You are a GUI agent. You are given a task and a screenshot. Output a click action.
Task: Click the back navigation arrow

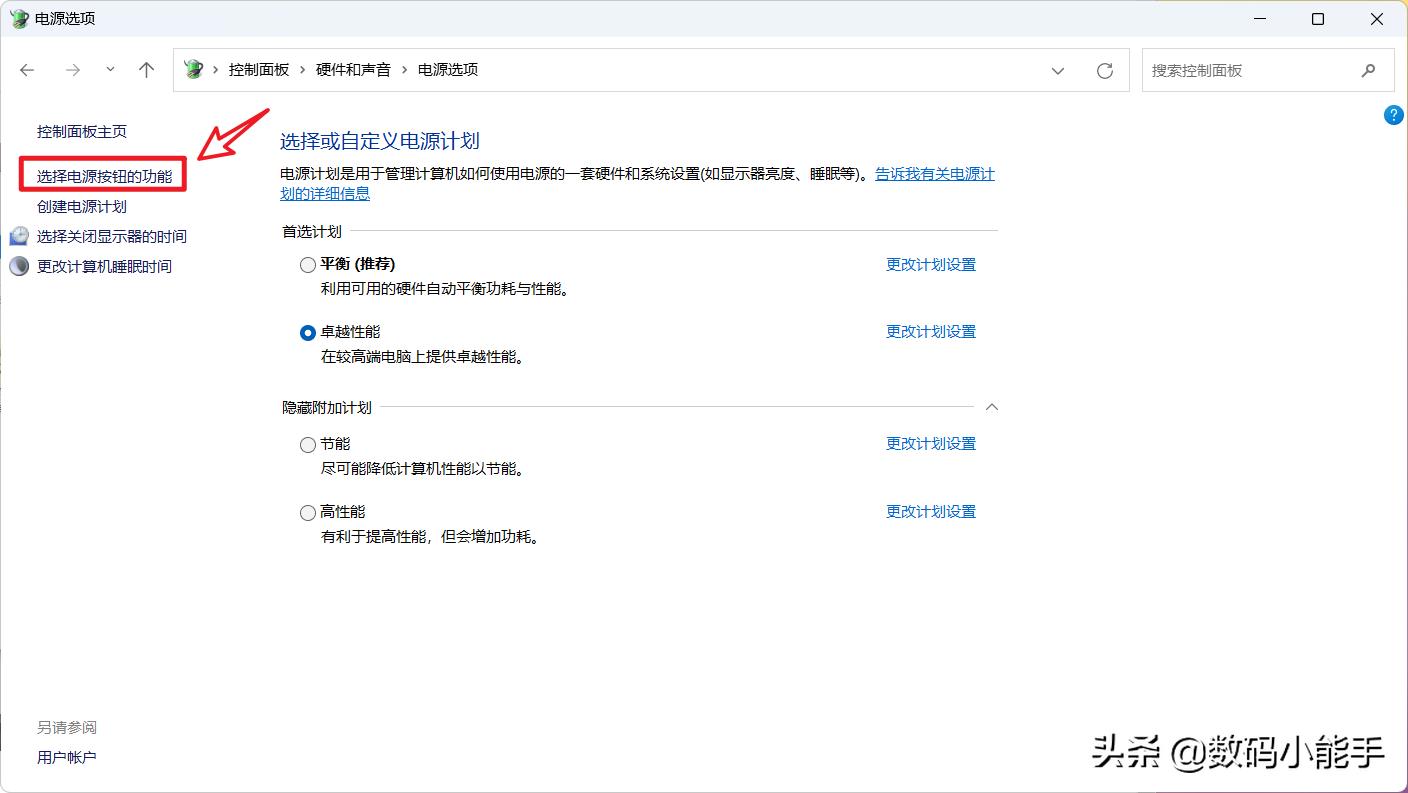[27, 70]
